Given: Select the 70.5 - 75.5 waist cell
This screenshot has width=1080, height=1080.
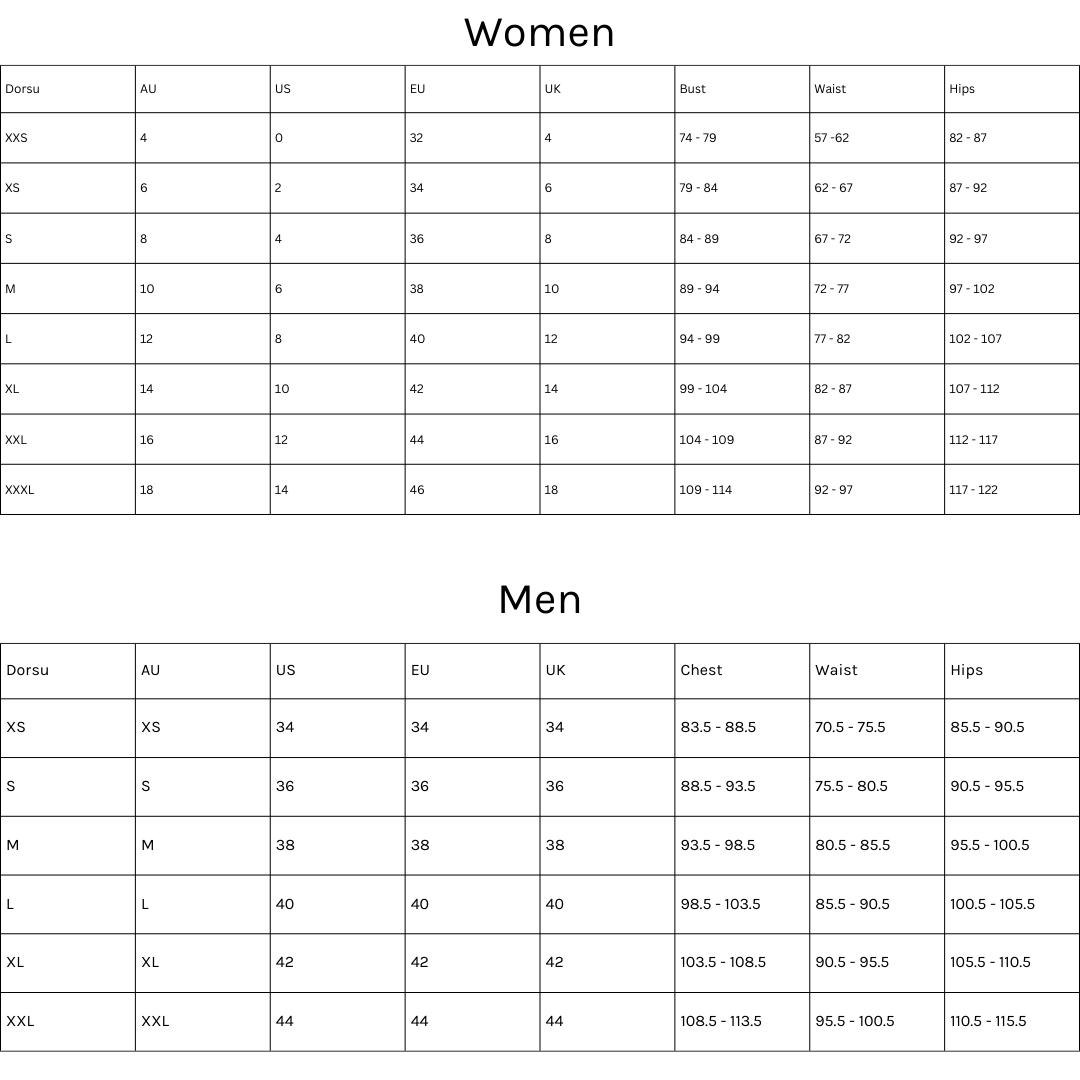Looking at the screenshot, I should click(x=850, y=727).
